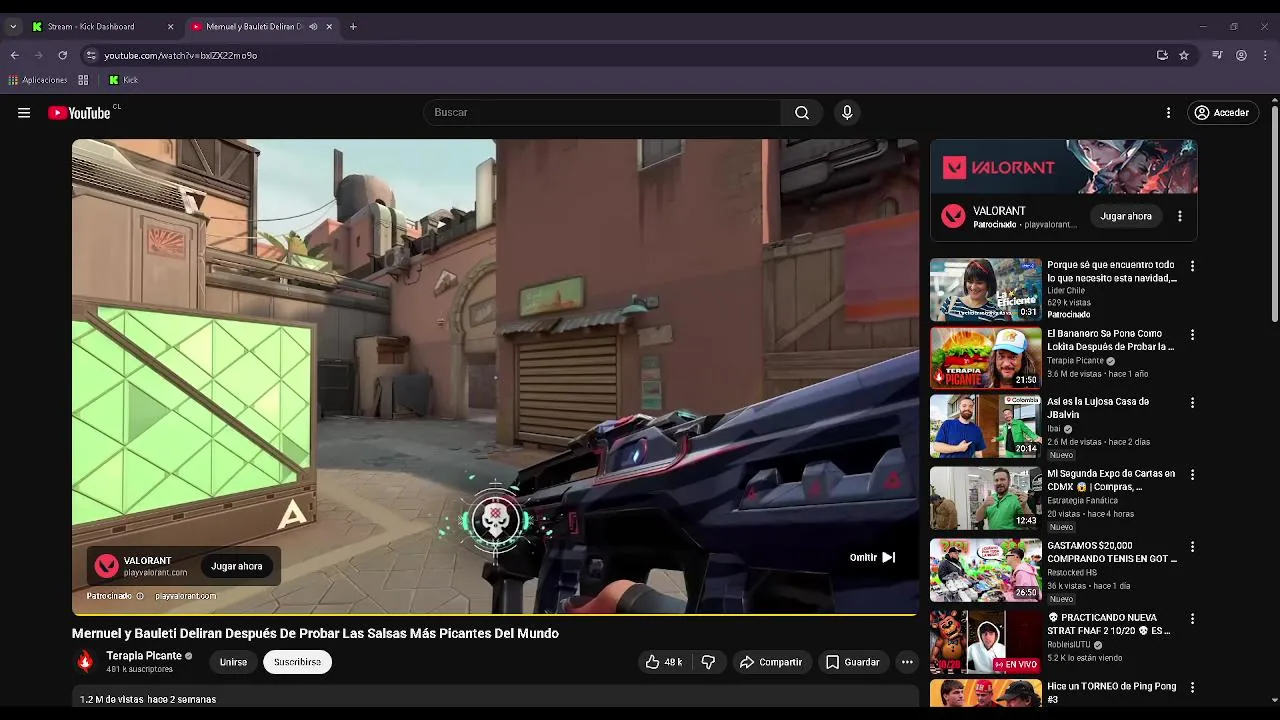
Task: Open the Terapia Picante channel name
Action: pyautogui.click(x=144, y=656)
